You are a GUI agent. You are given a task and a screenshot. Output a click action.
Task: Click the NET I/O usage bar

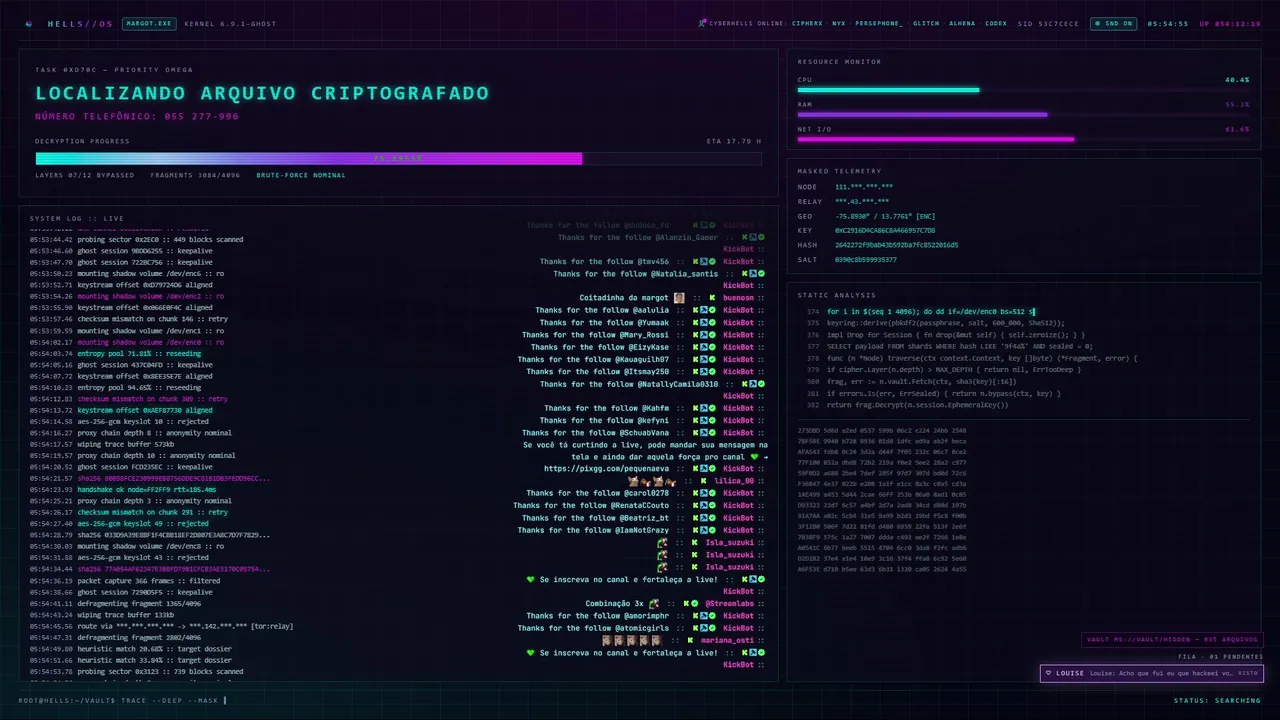point(1023,139)
